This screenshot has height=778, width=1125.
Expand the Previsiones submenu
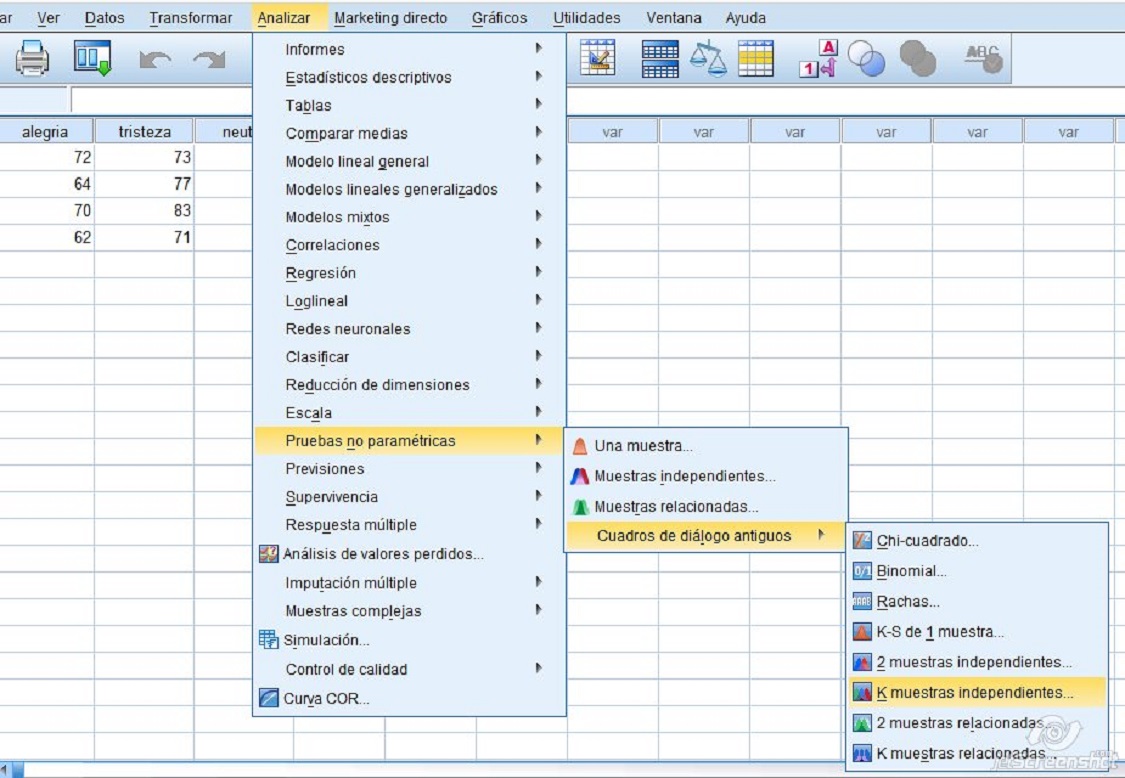[x=409, y=469]
